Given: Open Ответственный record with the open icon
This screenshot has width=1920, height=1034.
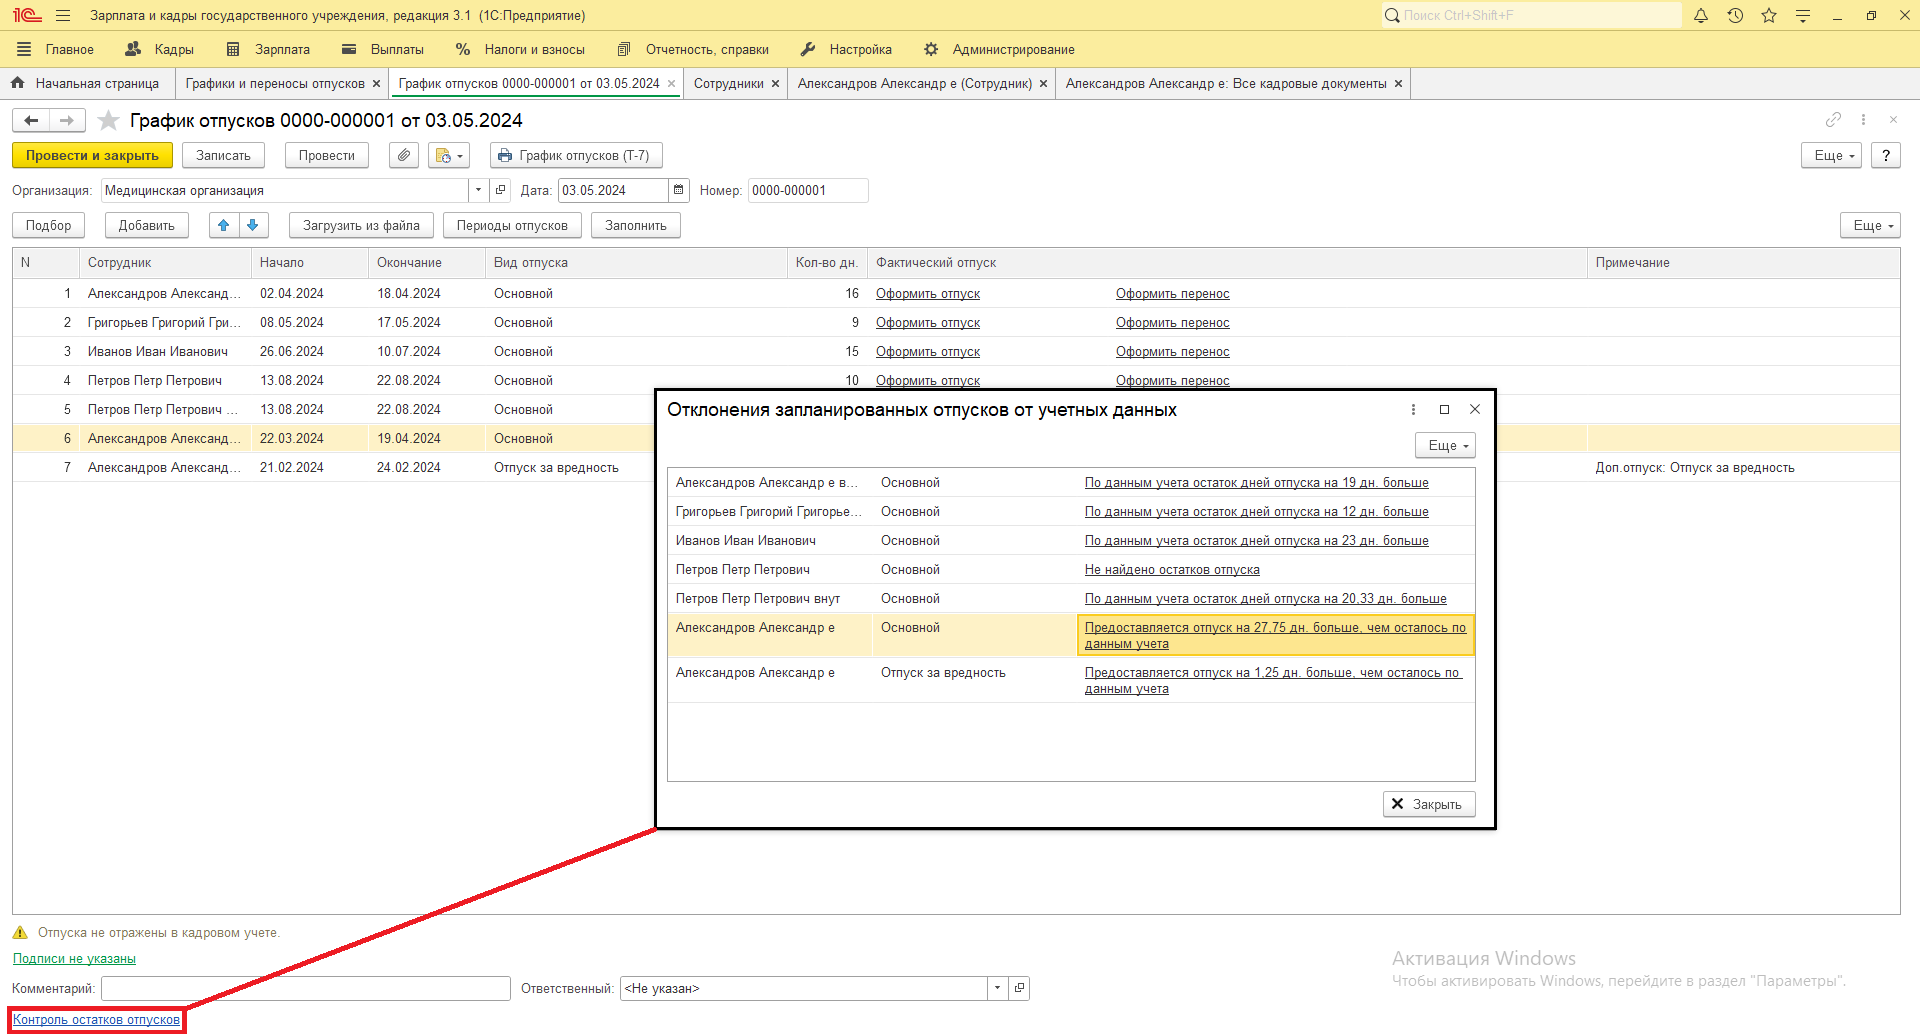Looking at the screenshot, I should point(1019,989).
